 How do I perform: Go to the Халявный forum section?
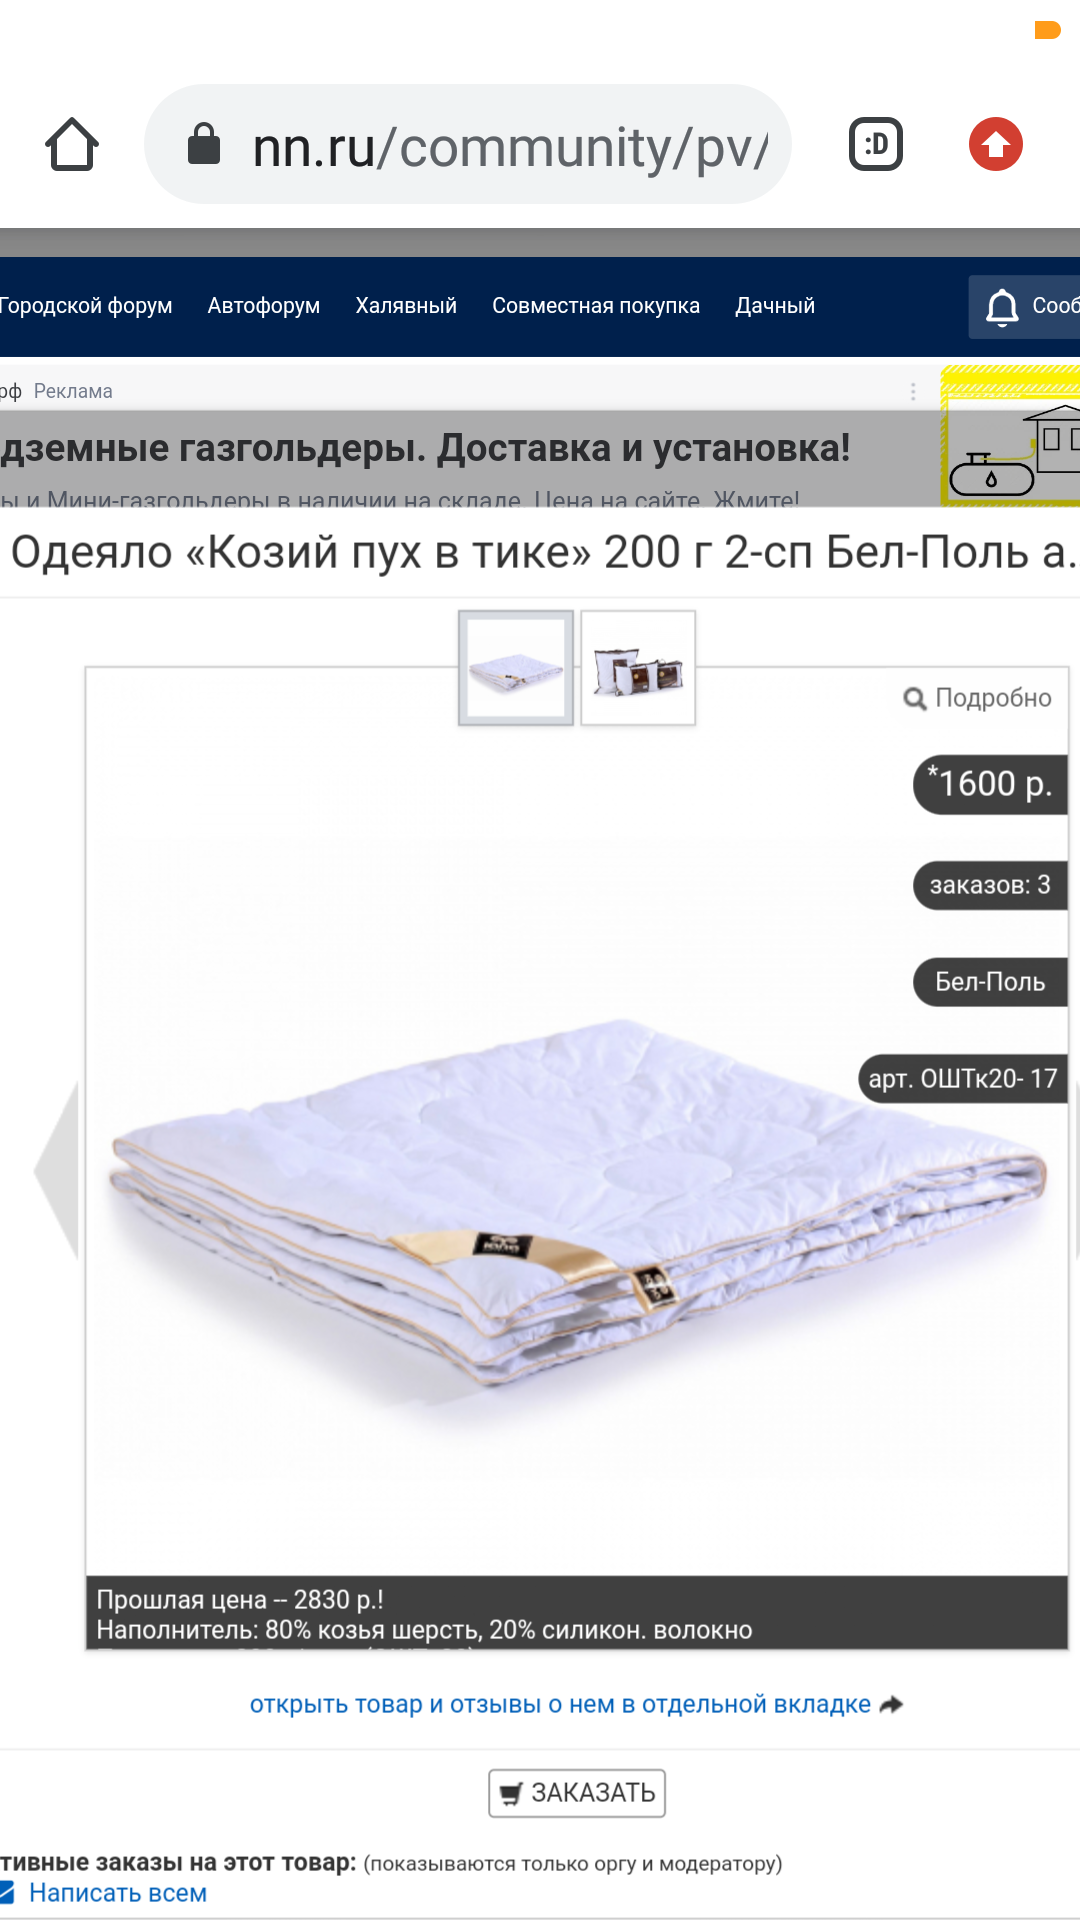(x=406, y=306)
